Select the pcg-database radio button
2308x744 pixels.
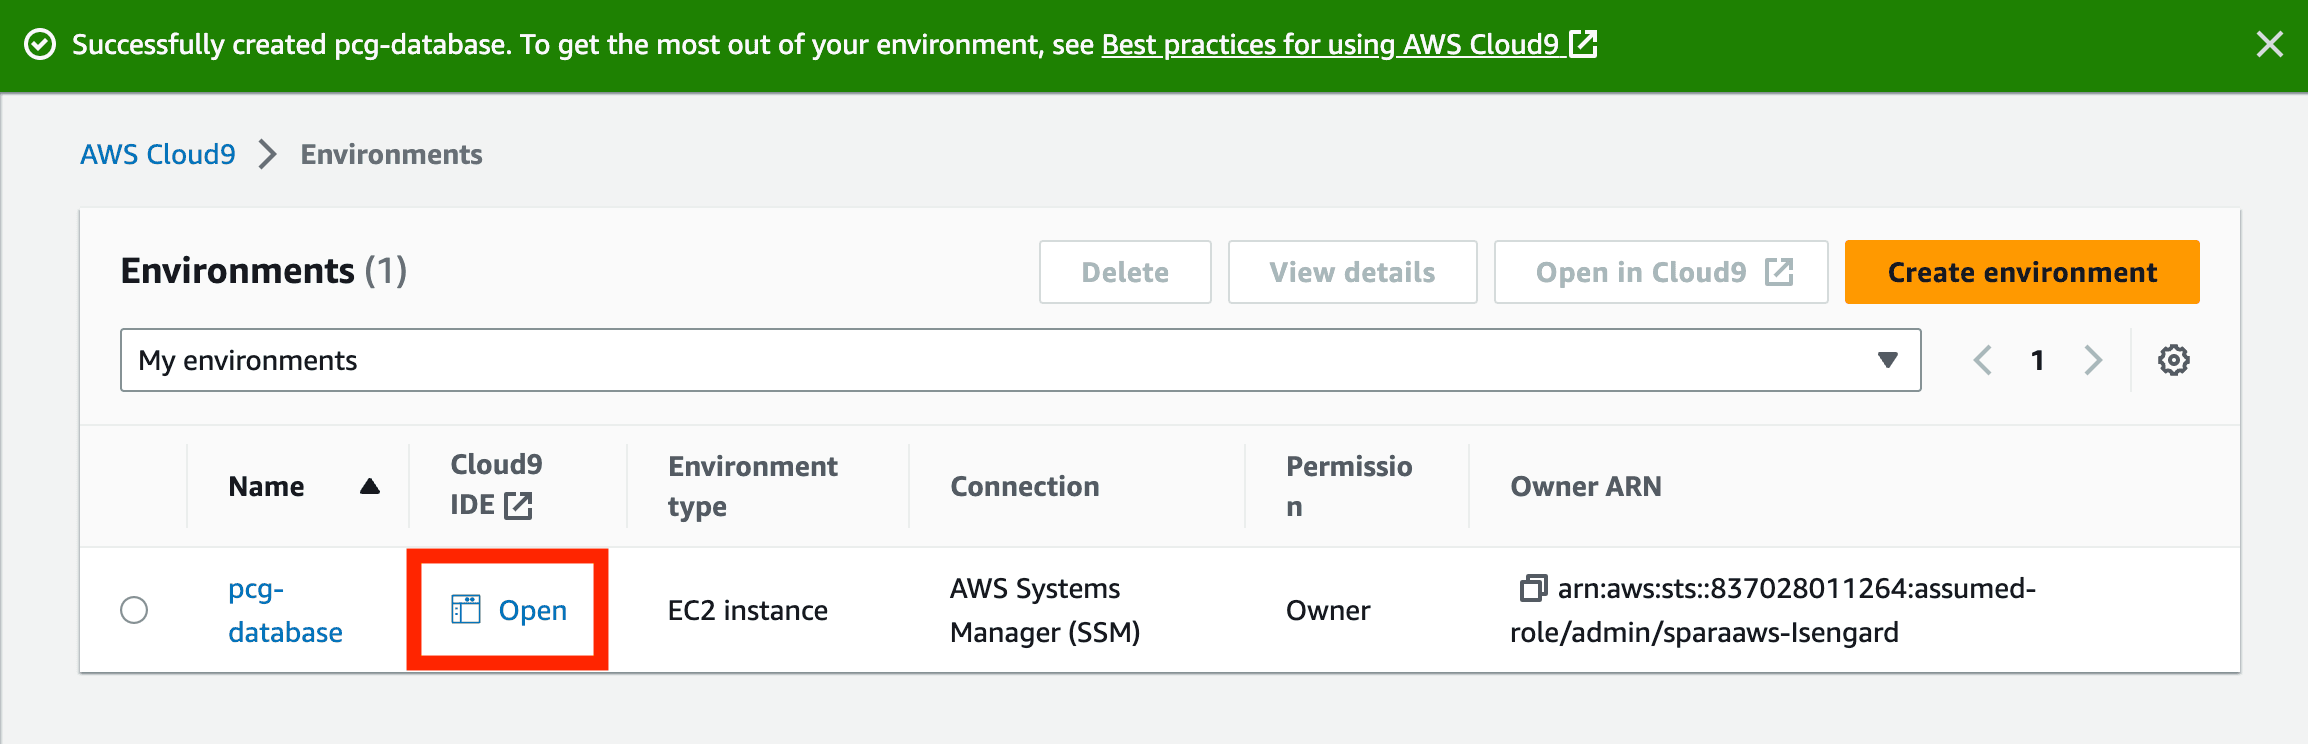(x=134, y=610)
